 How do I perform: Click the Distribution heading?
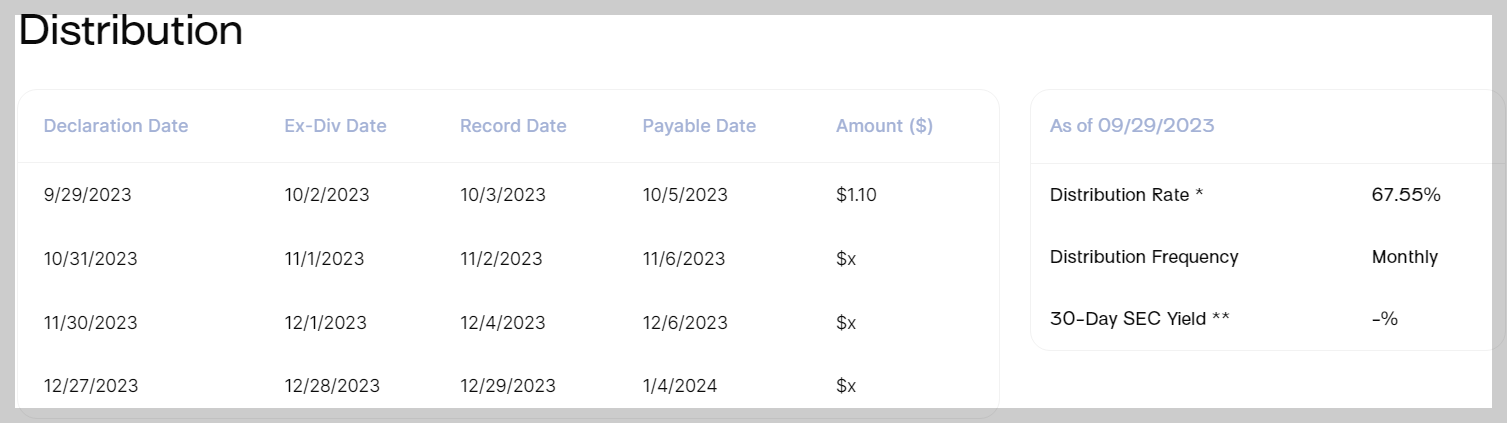pyautogui.click(x=130, y=31)
